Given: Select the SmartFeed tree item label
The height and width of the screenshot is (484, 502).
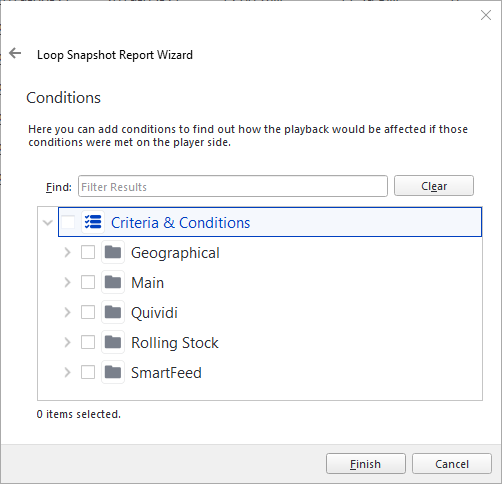Looking at the screenshot, I should click(x=166, y=373).
